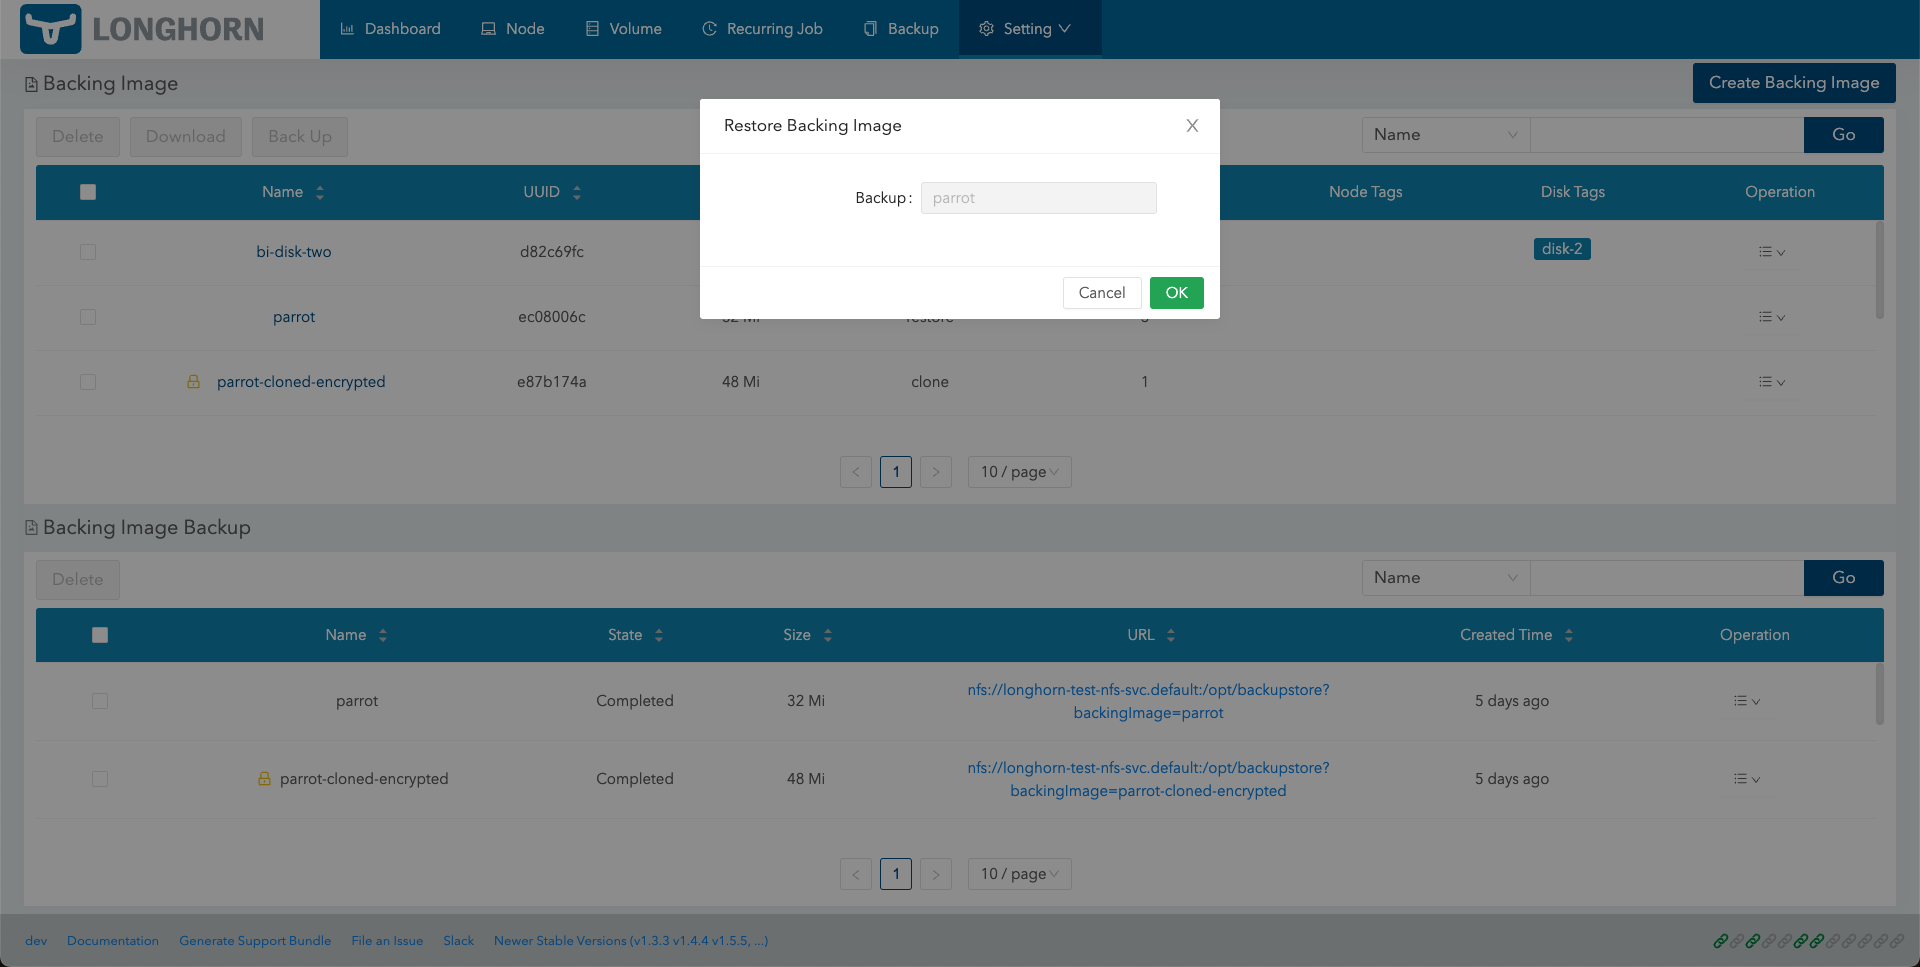Sort backups by State column
1920x967 pixels.
[x=658, y=635]
